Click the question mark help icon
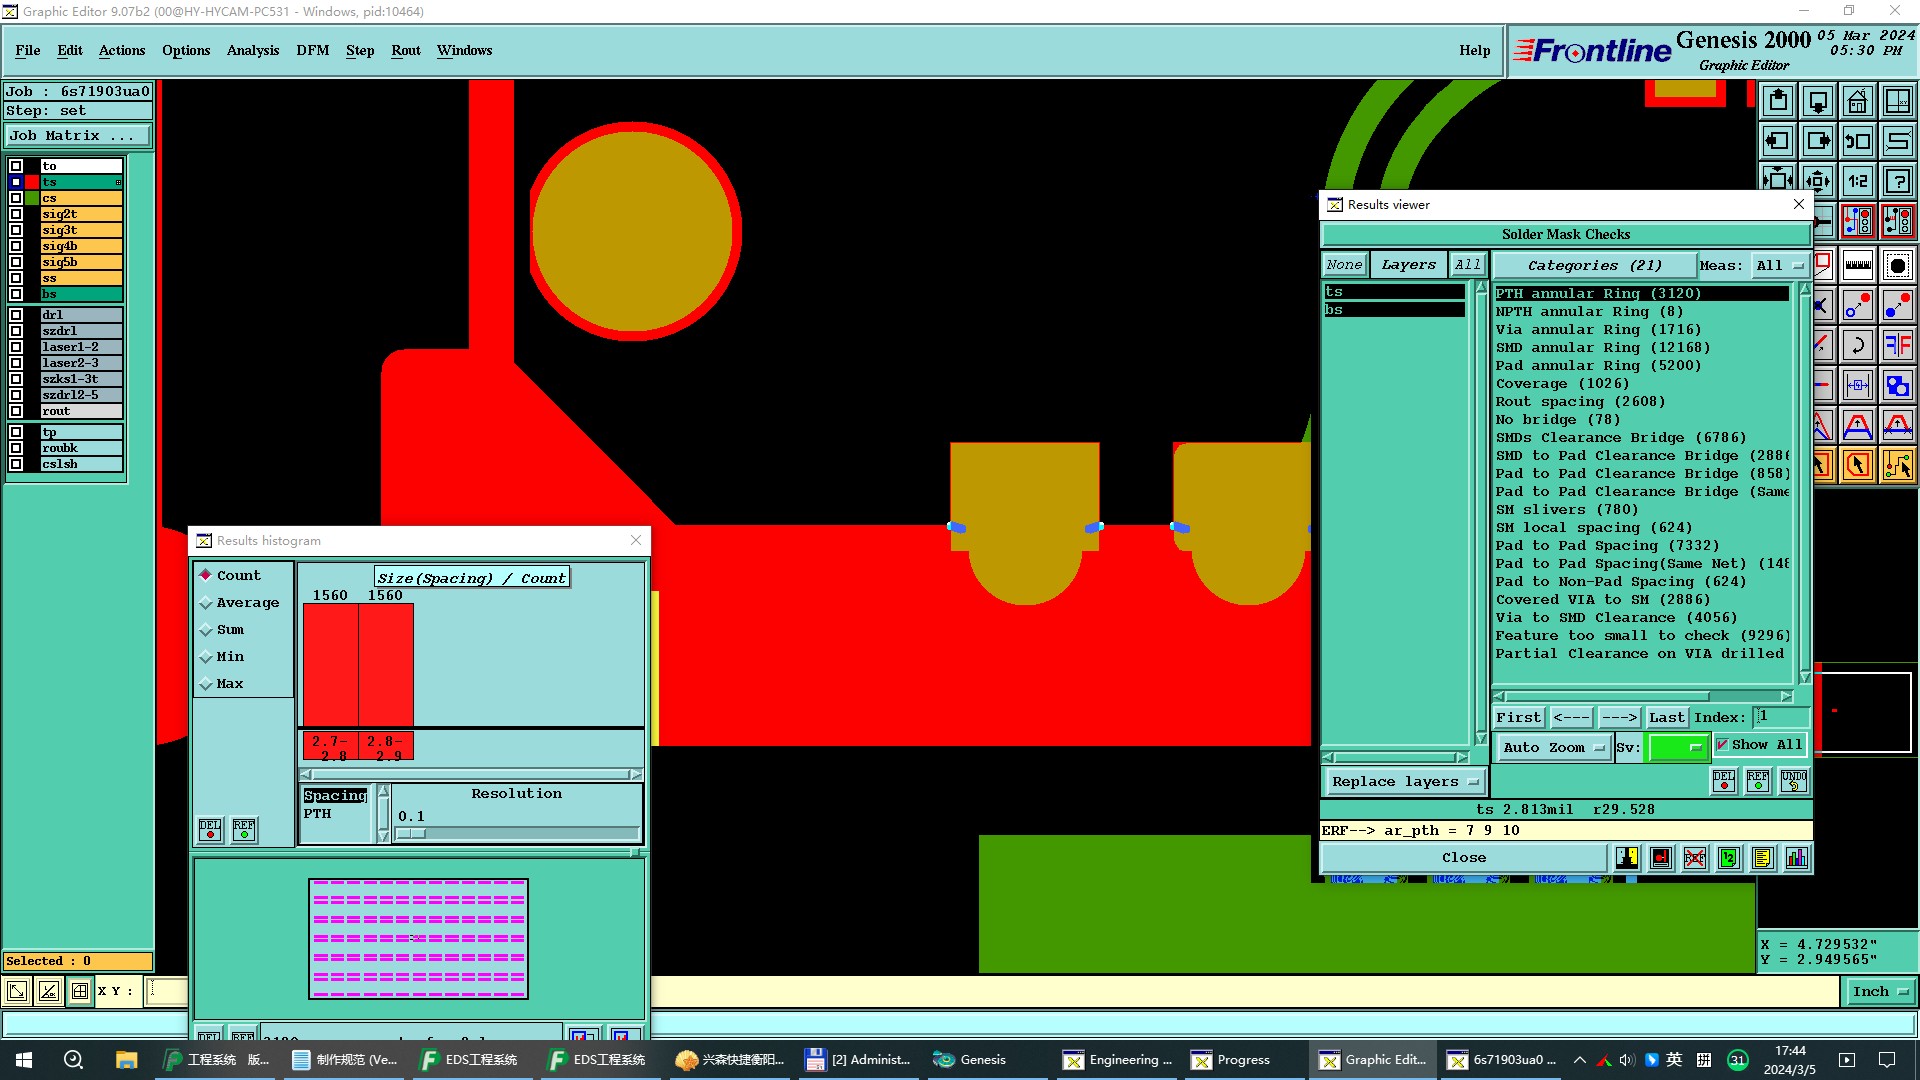The width and height of the screenshot is (1920, 1080). tap(1897, 181)
